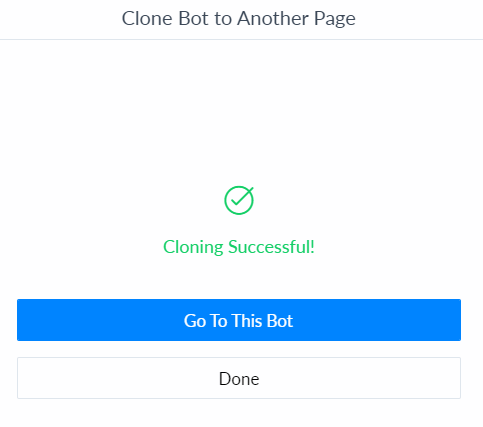Finish cloning by clicking Done
Viewport: 483px width, 427px height.
[x=239, y=378]
